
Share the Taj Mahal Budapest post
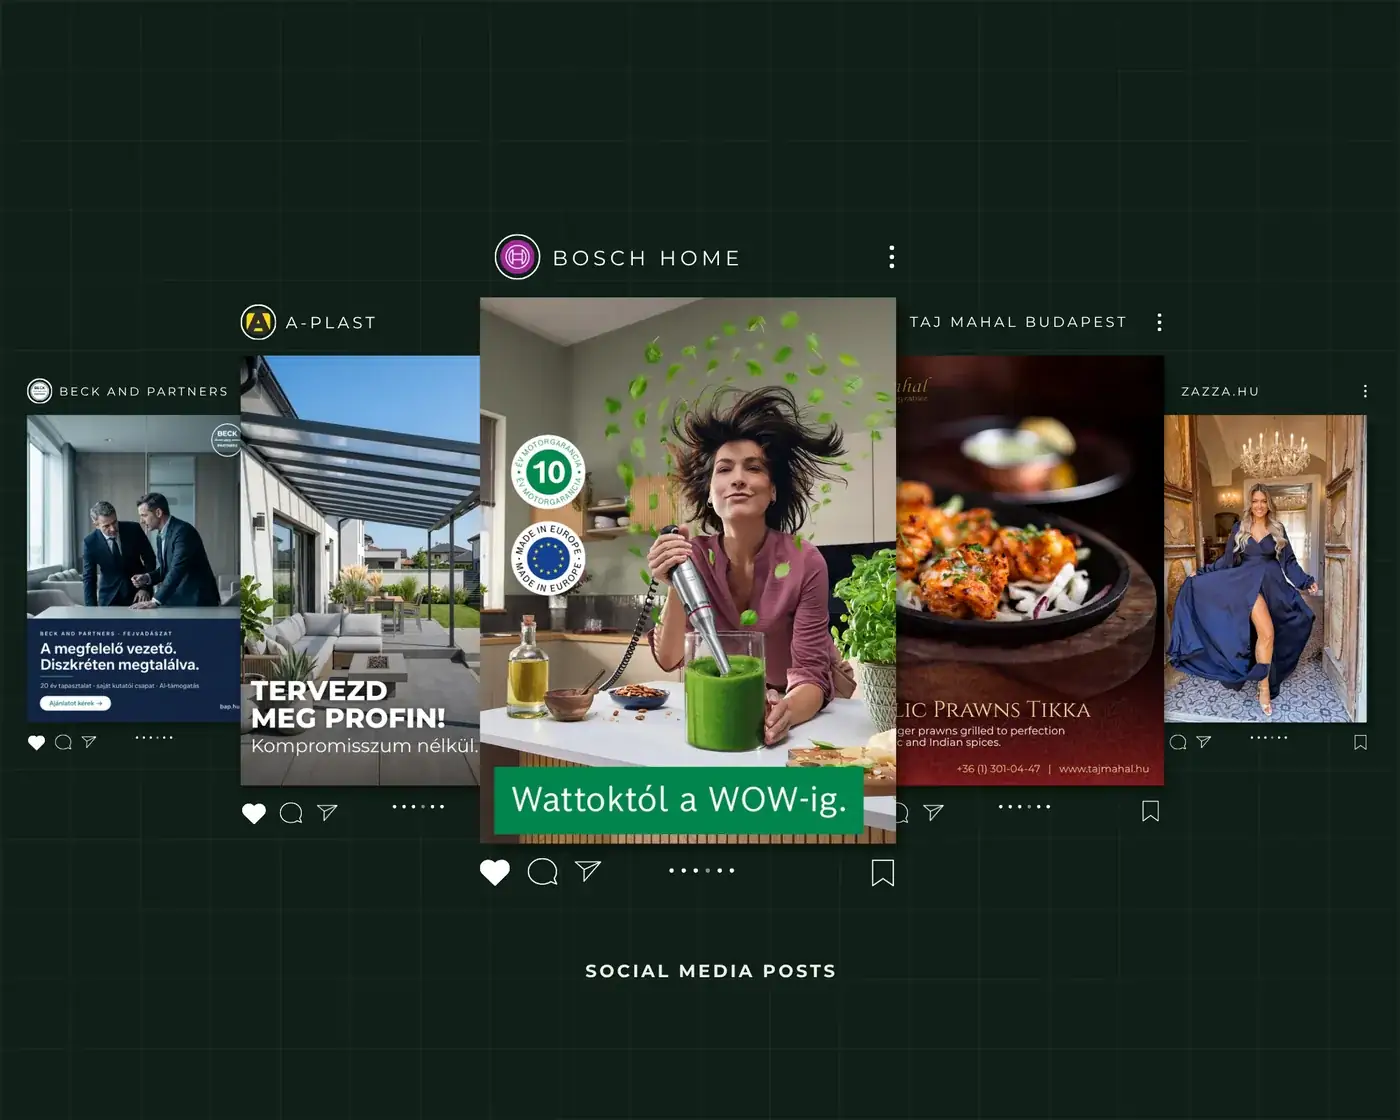click(933, 812)
